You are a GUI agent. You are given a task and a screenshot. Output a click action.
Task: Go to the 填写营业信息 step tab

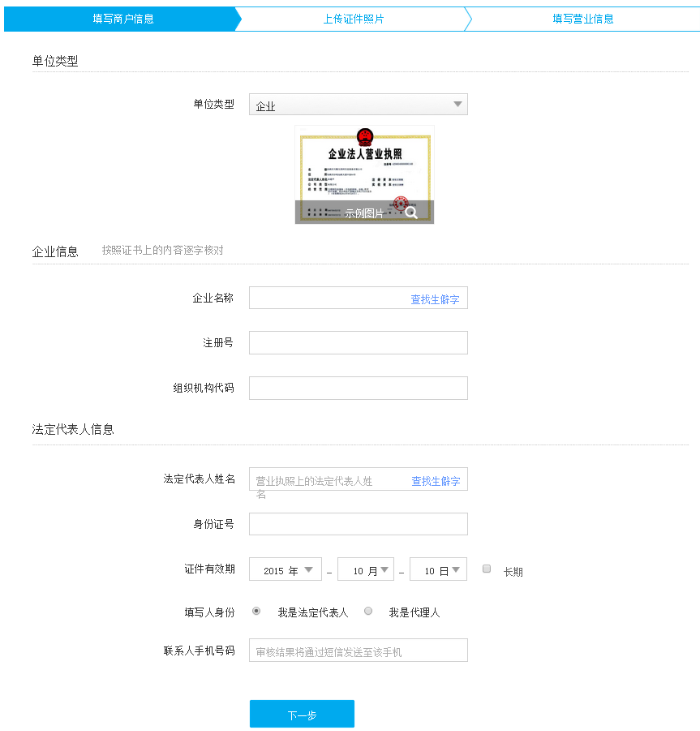point(583,19)
